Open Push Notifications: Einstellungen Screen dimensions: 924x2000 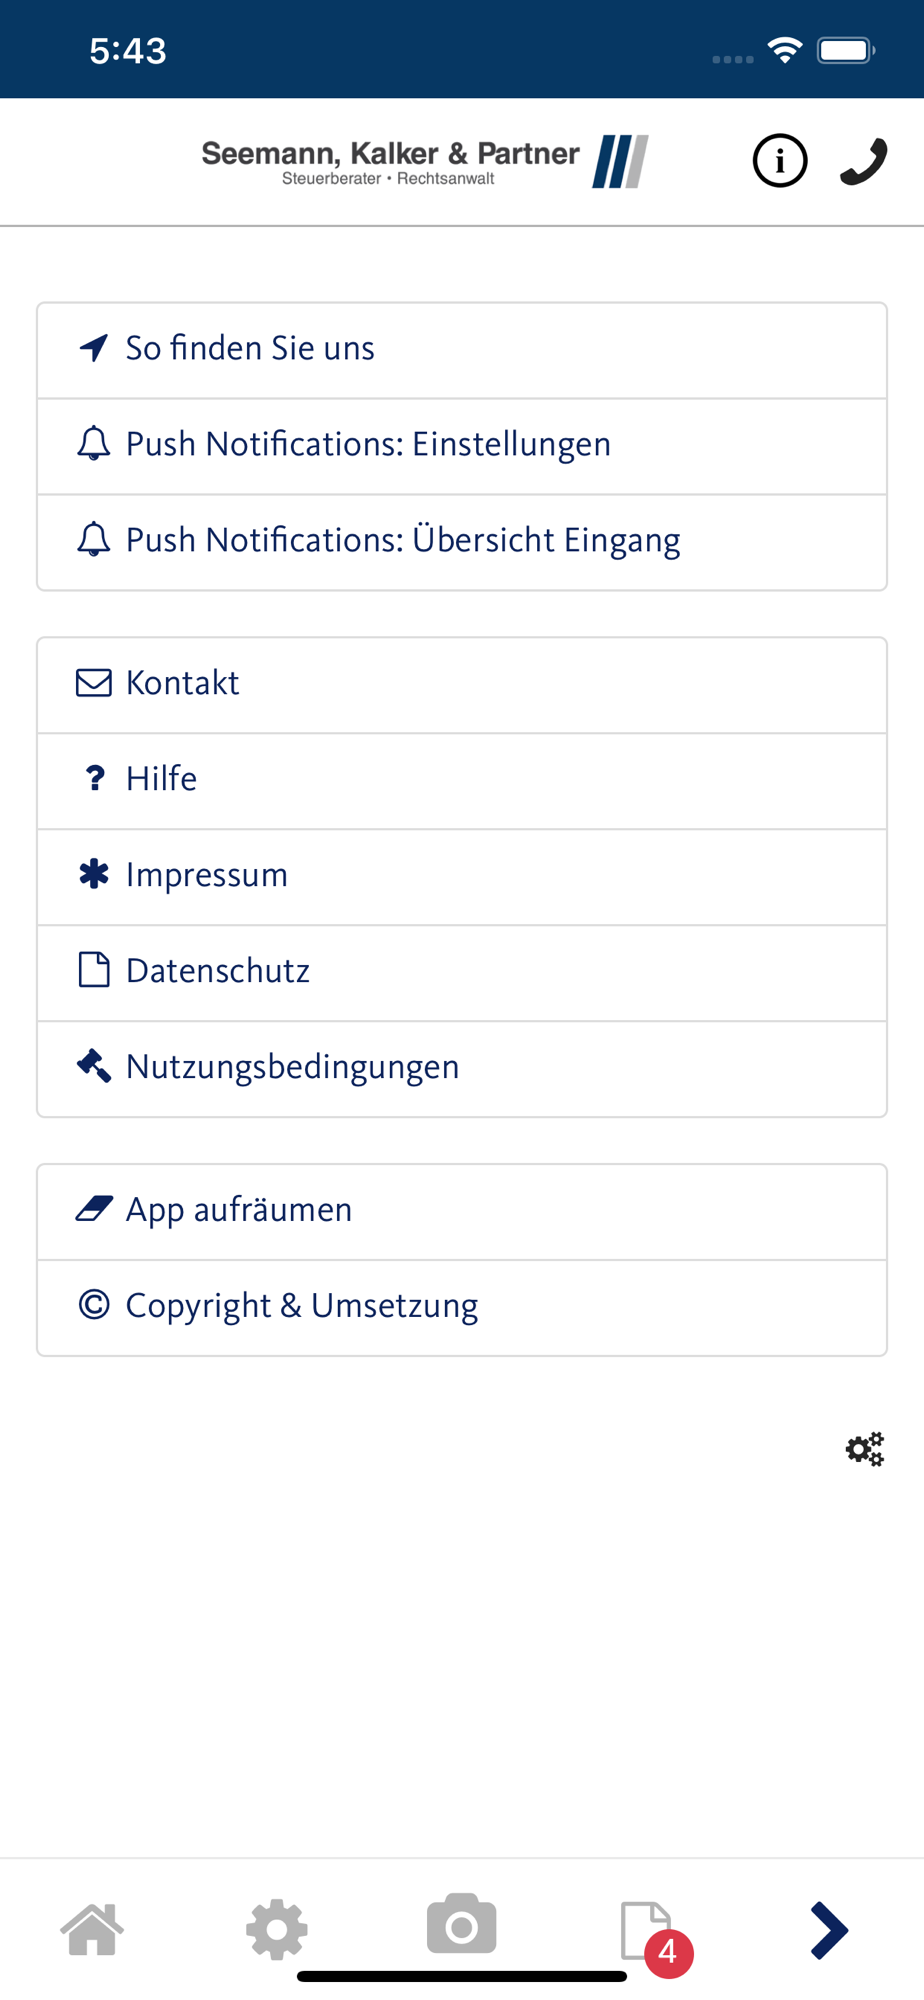coord(462,446)
